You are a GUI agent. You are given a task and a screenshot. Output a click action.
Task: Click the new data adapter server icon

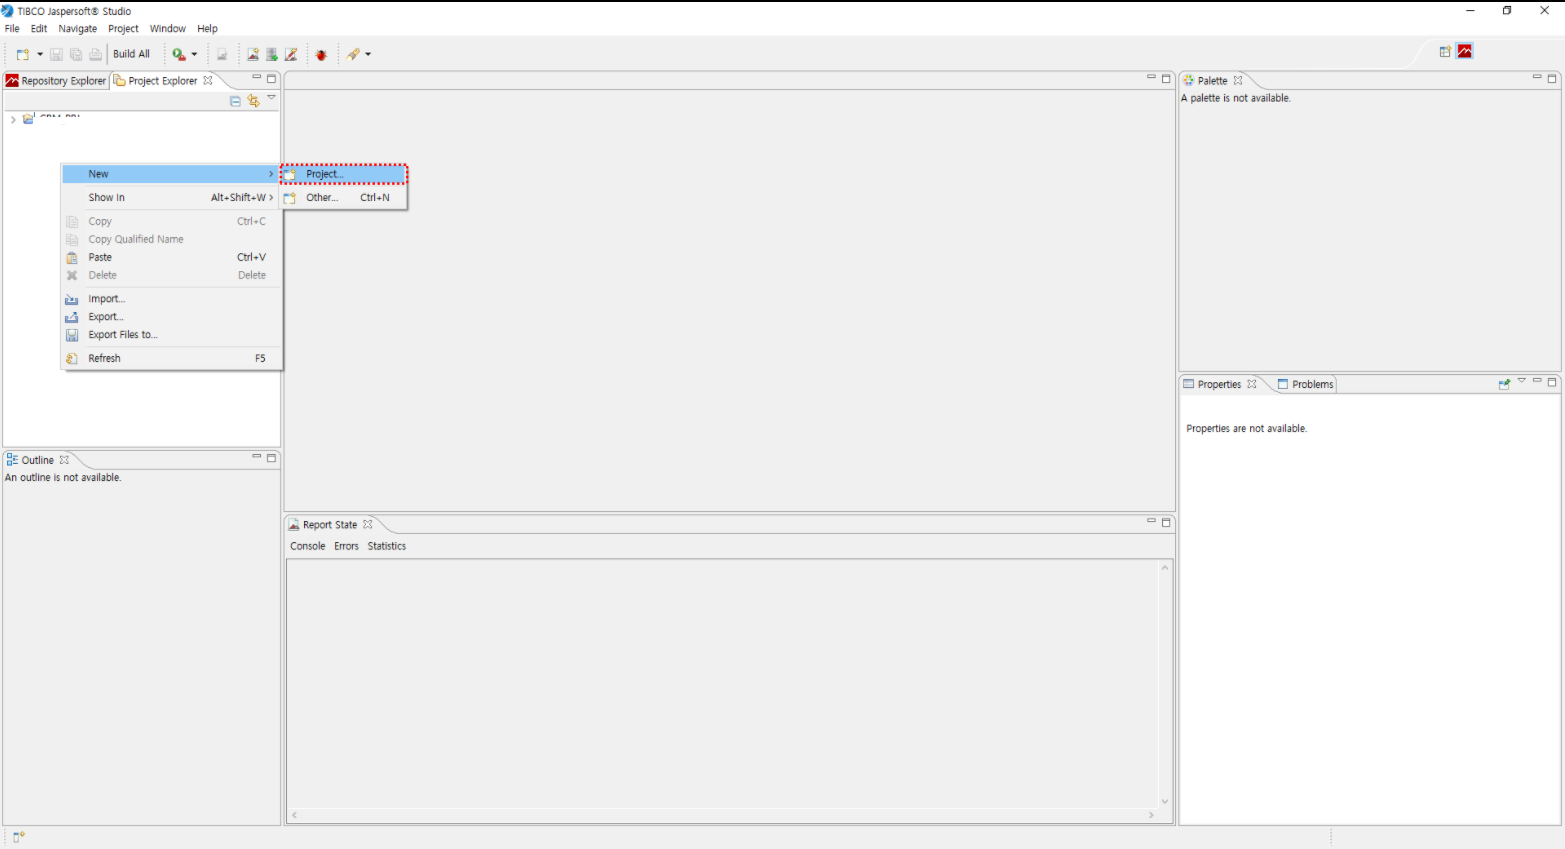272,54
